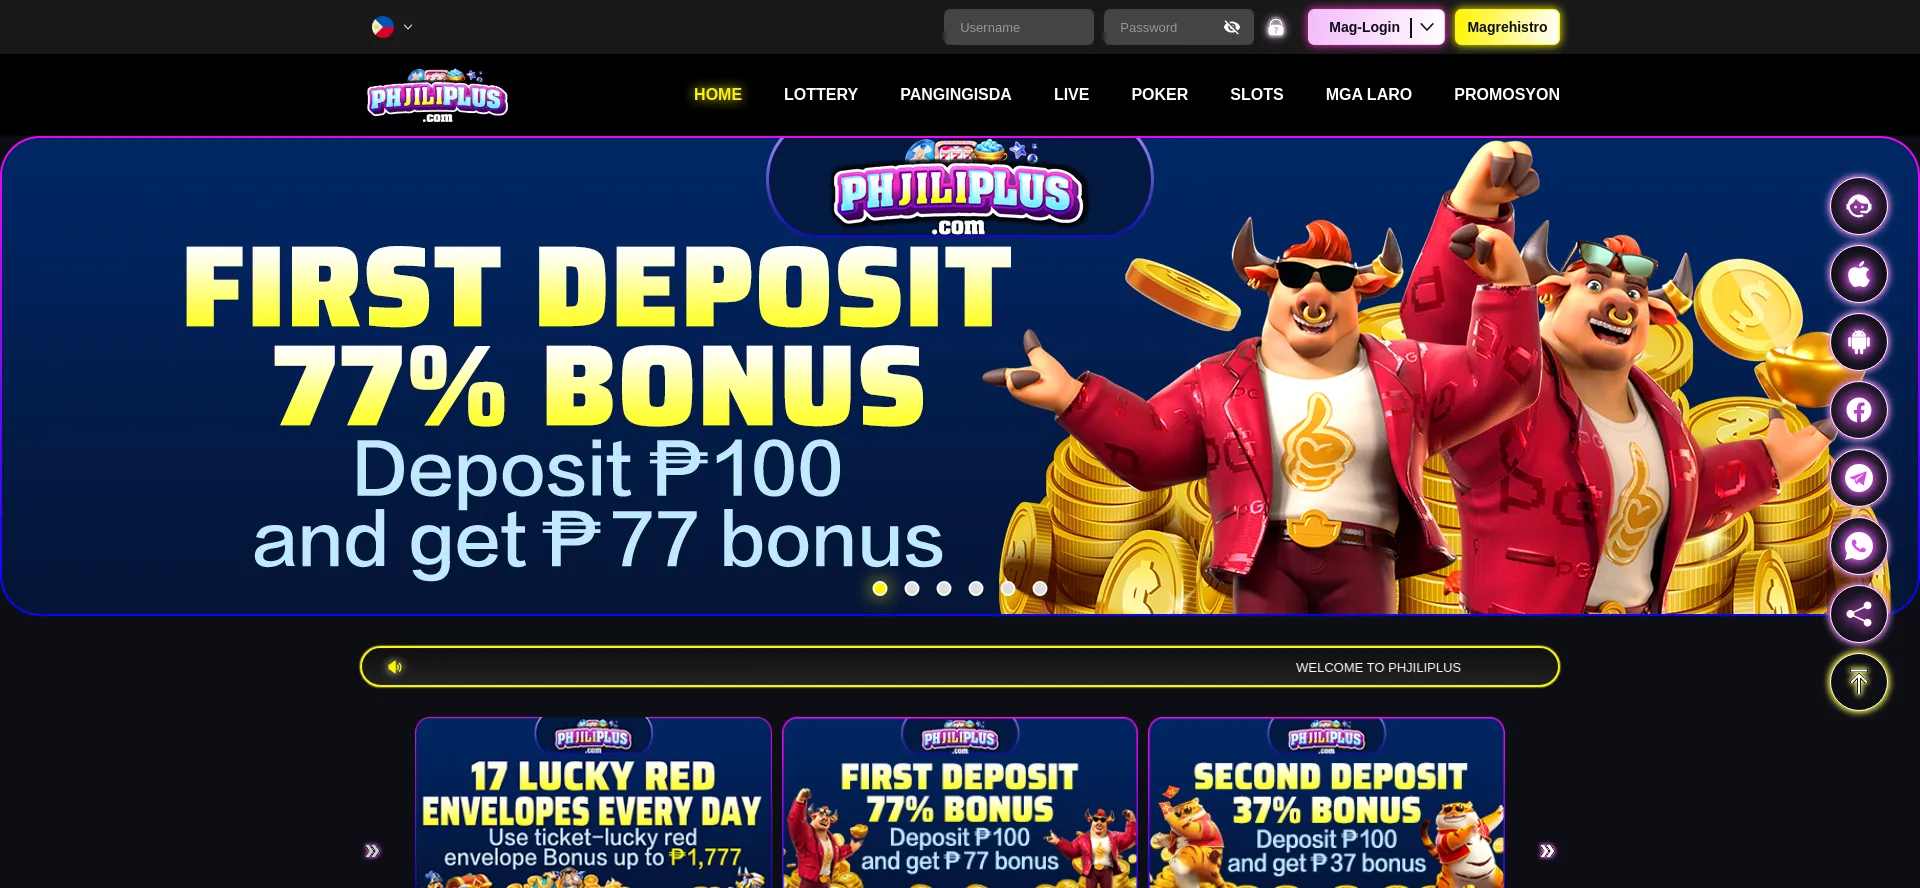The image size is (1920, 888).
Task: Click the Android app download icon
Action: pyautogui.click(x=1858, y=342)
